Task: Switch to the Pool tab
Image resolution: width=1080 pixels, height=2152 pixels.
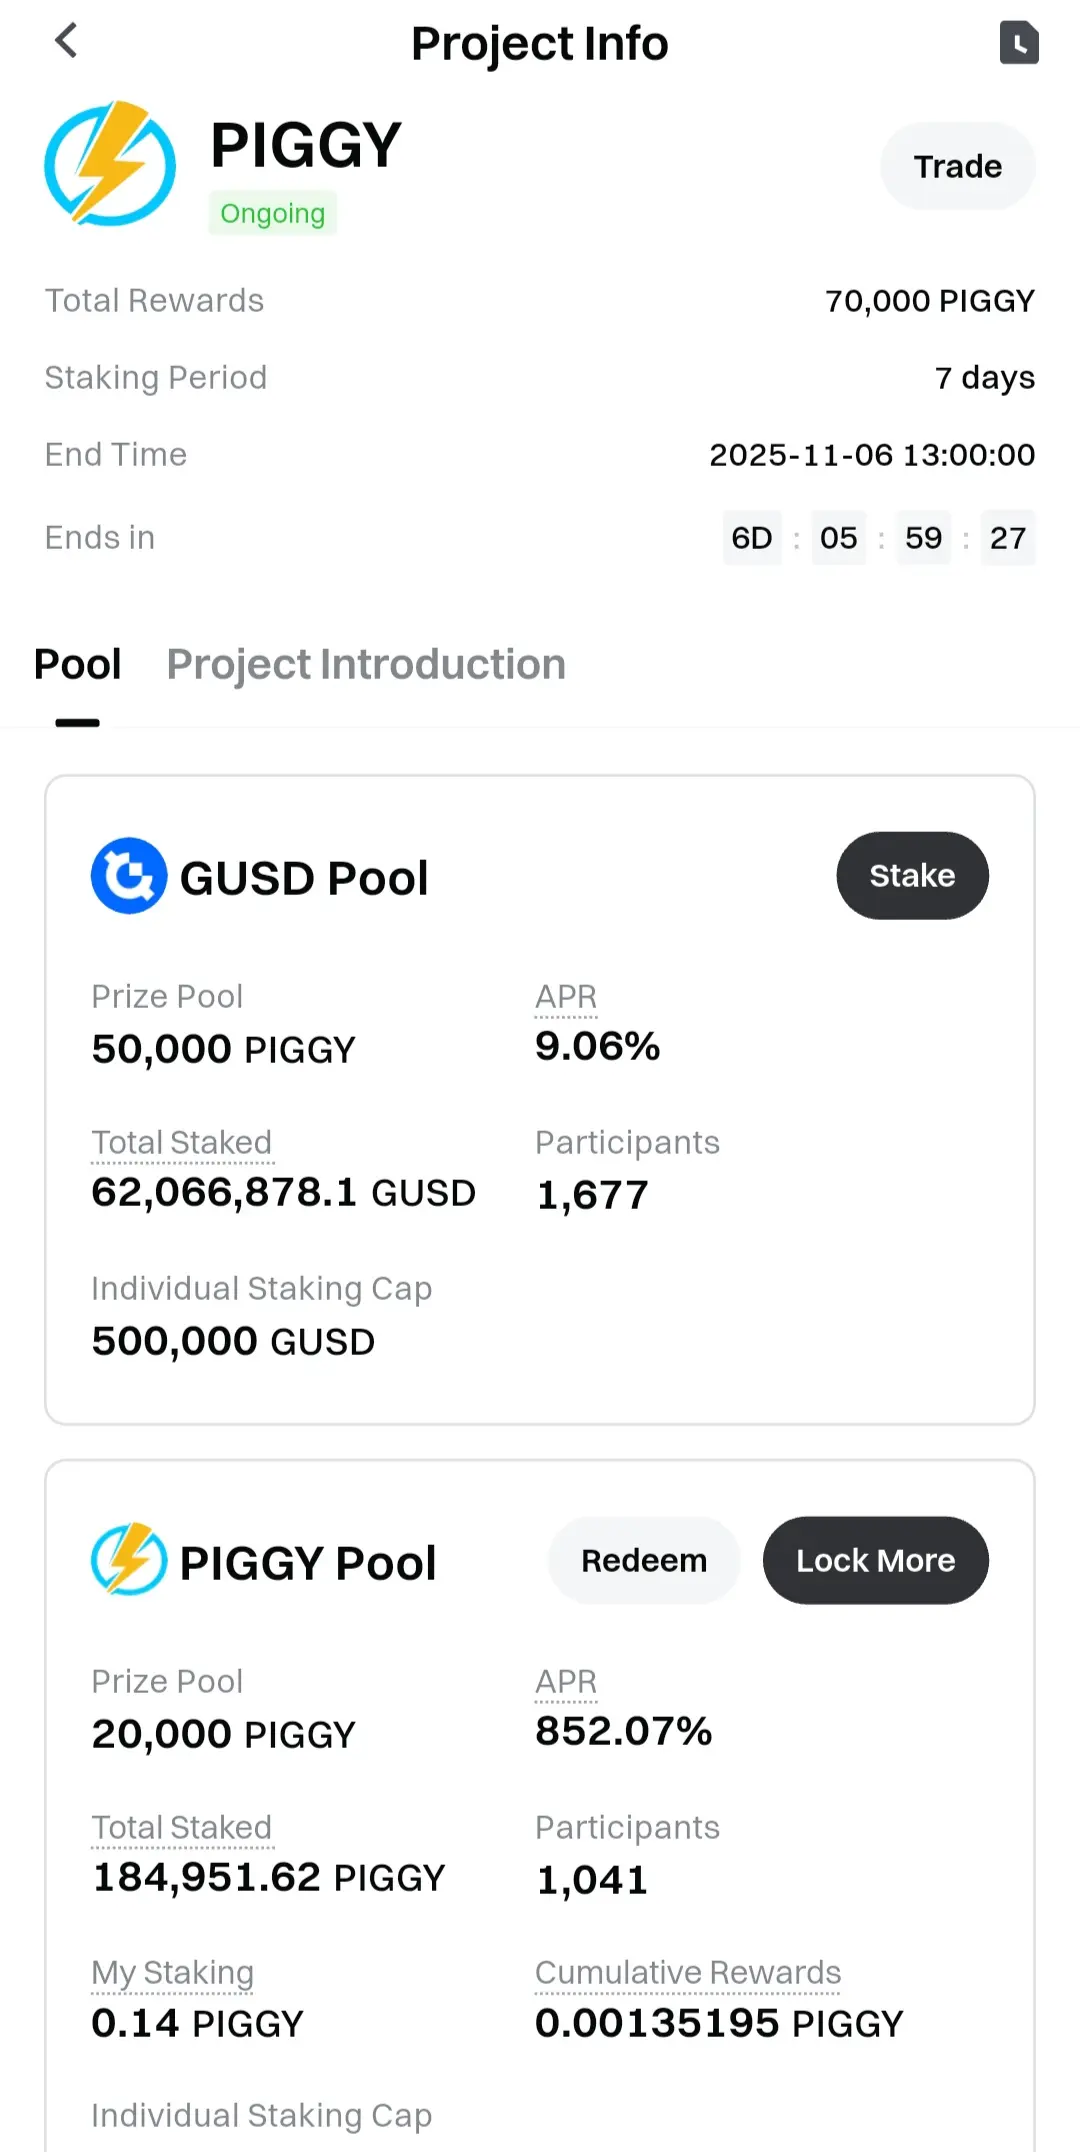Action: point(78,665)
